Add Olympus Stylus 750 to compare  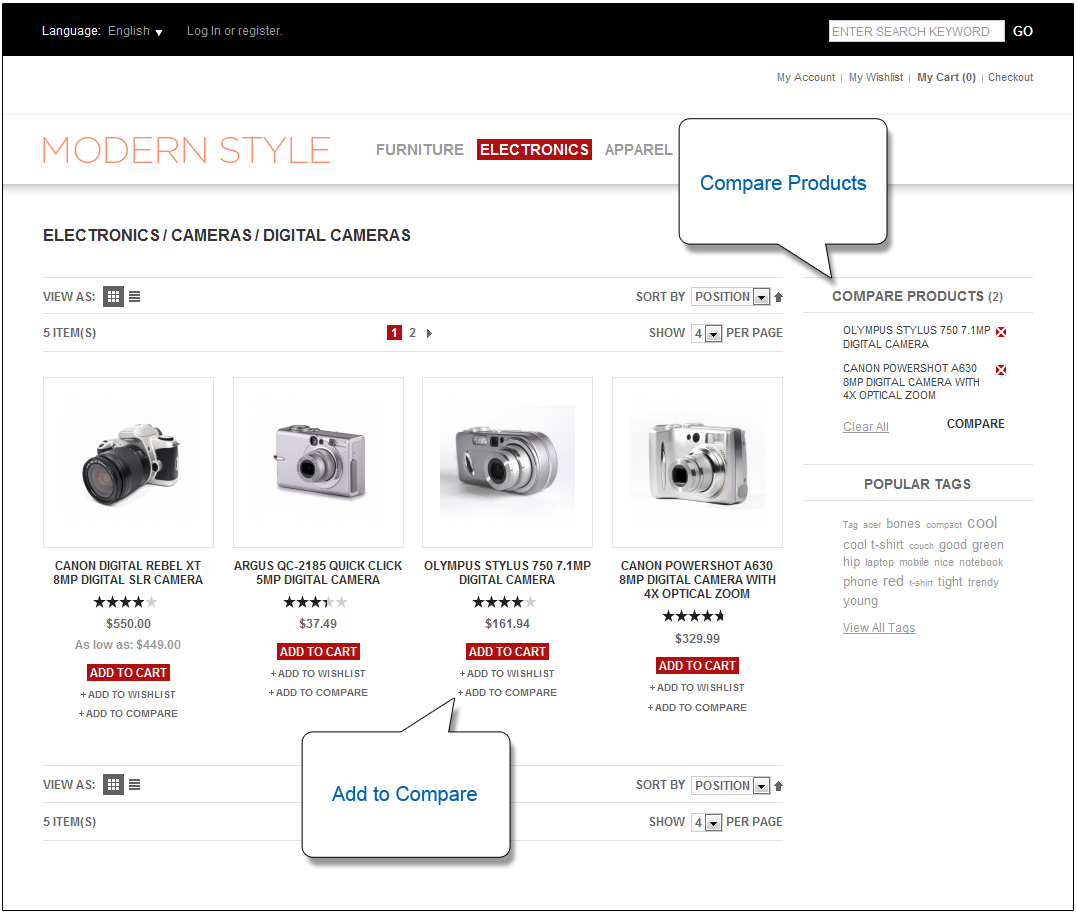click(508, 692)
